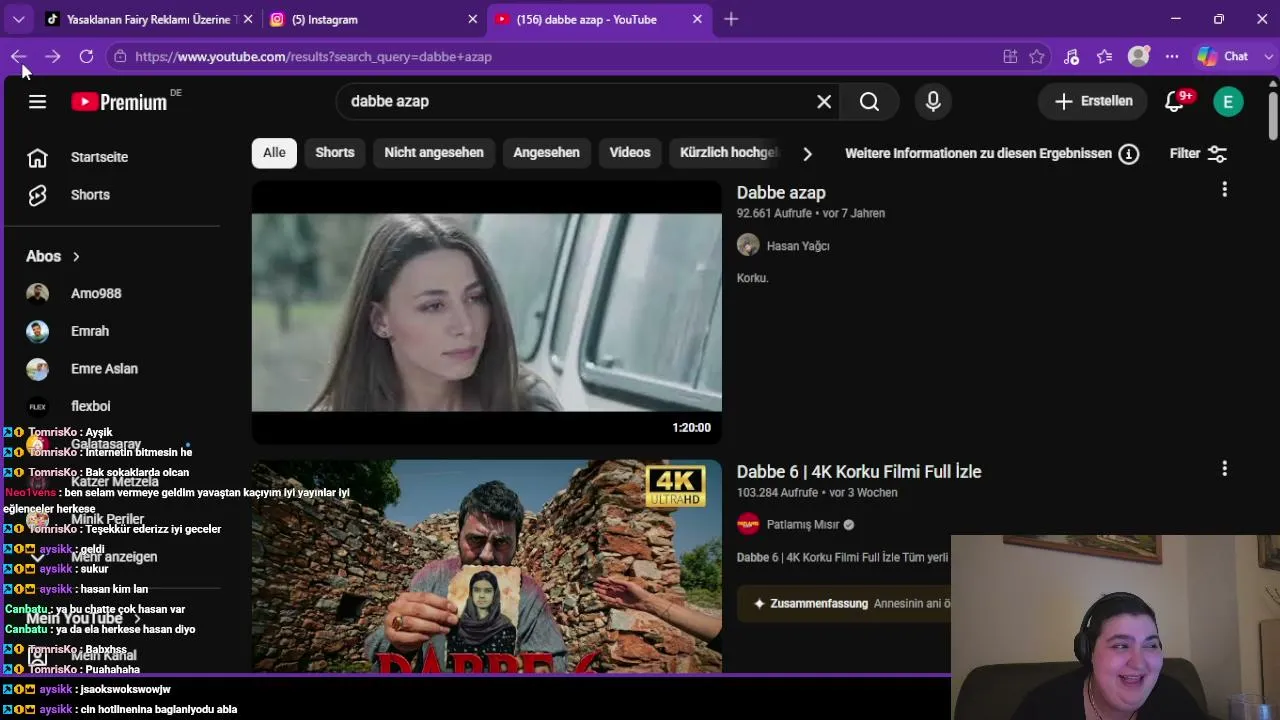Select the Kürzlich hochgeladen filter chip
This screenshot has width=1280, height=720.
[727, 153]
